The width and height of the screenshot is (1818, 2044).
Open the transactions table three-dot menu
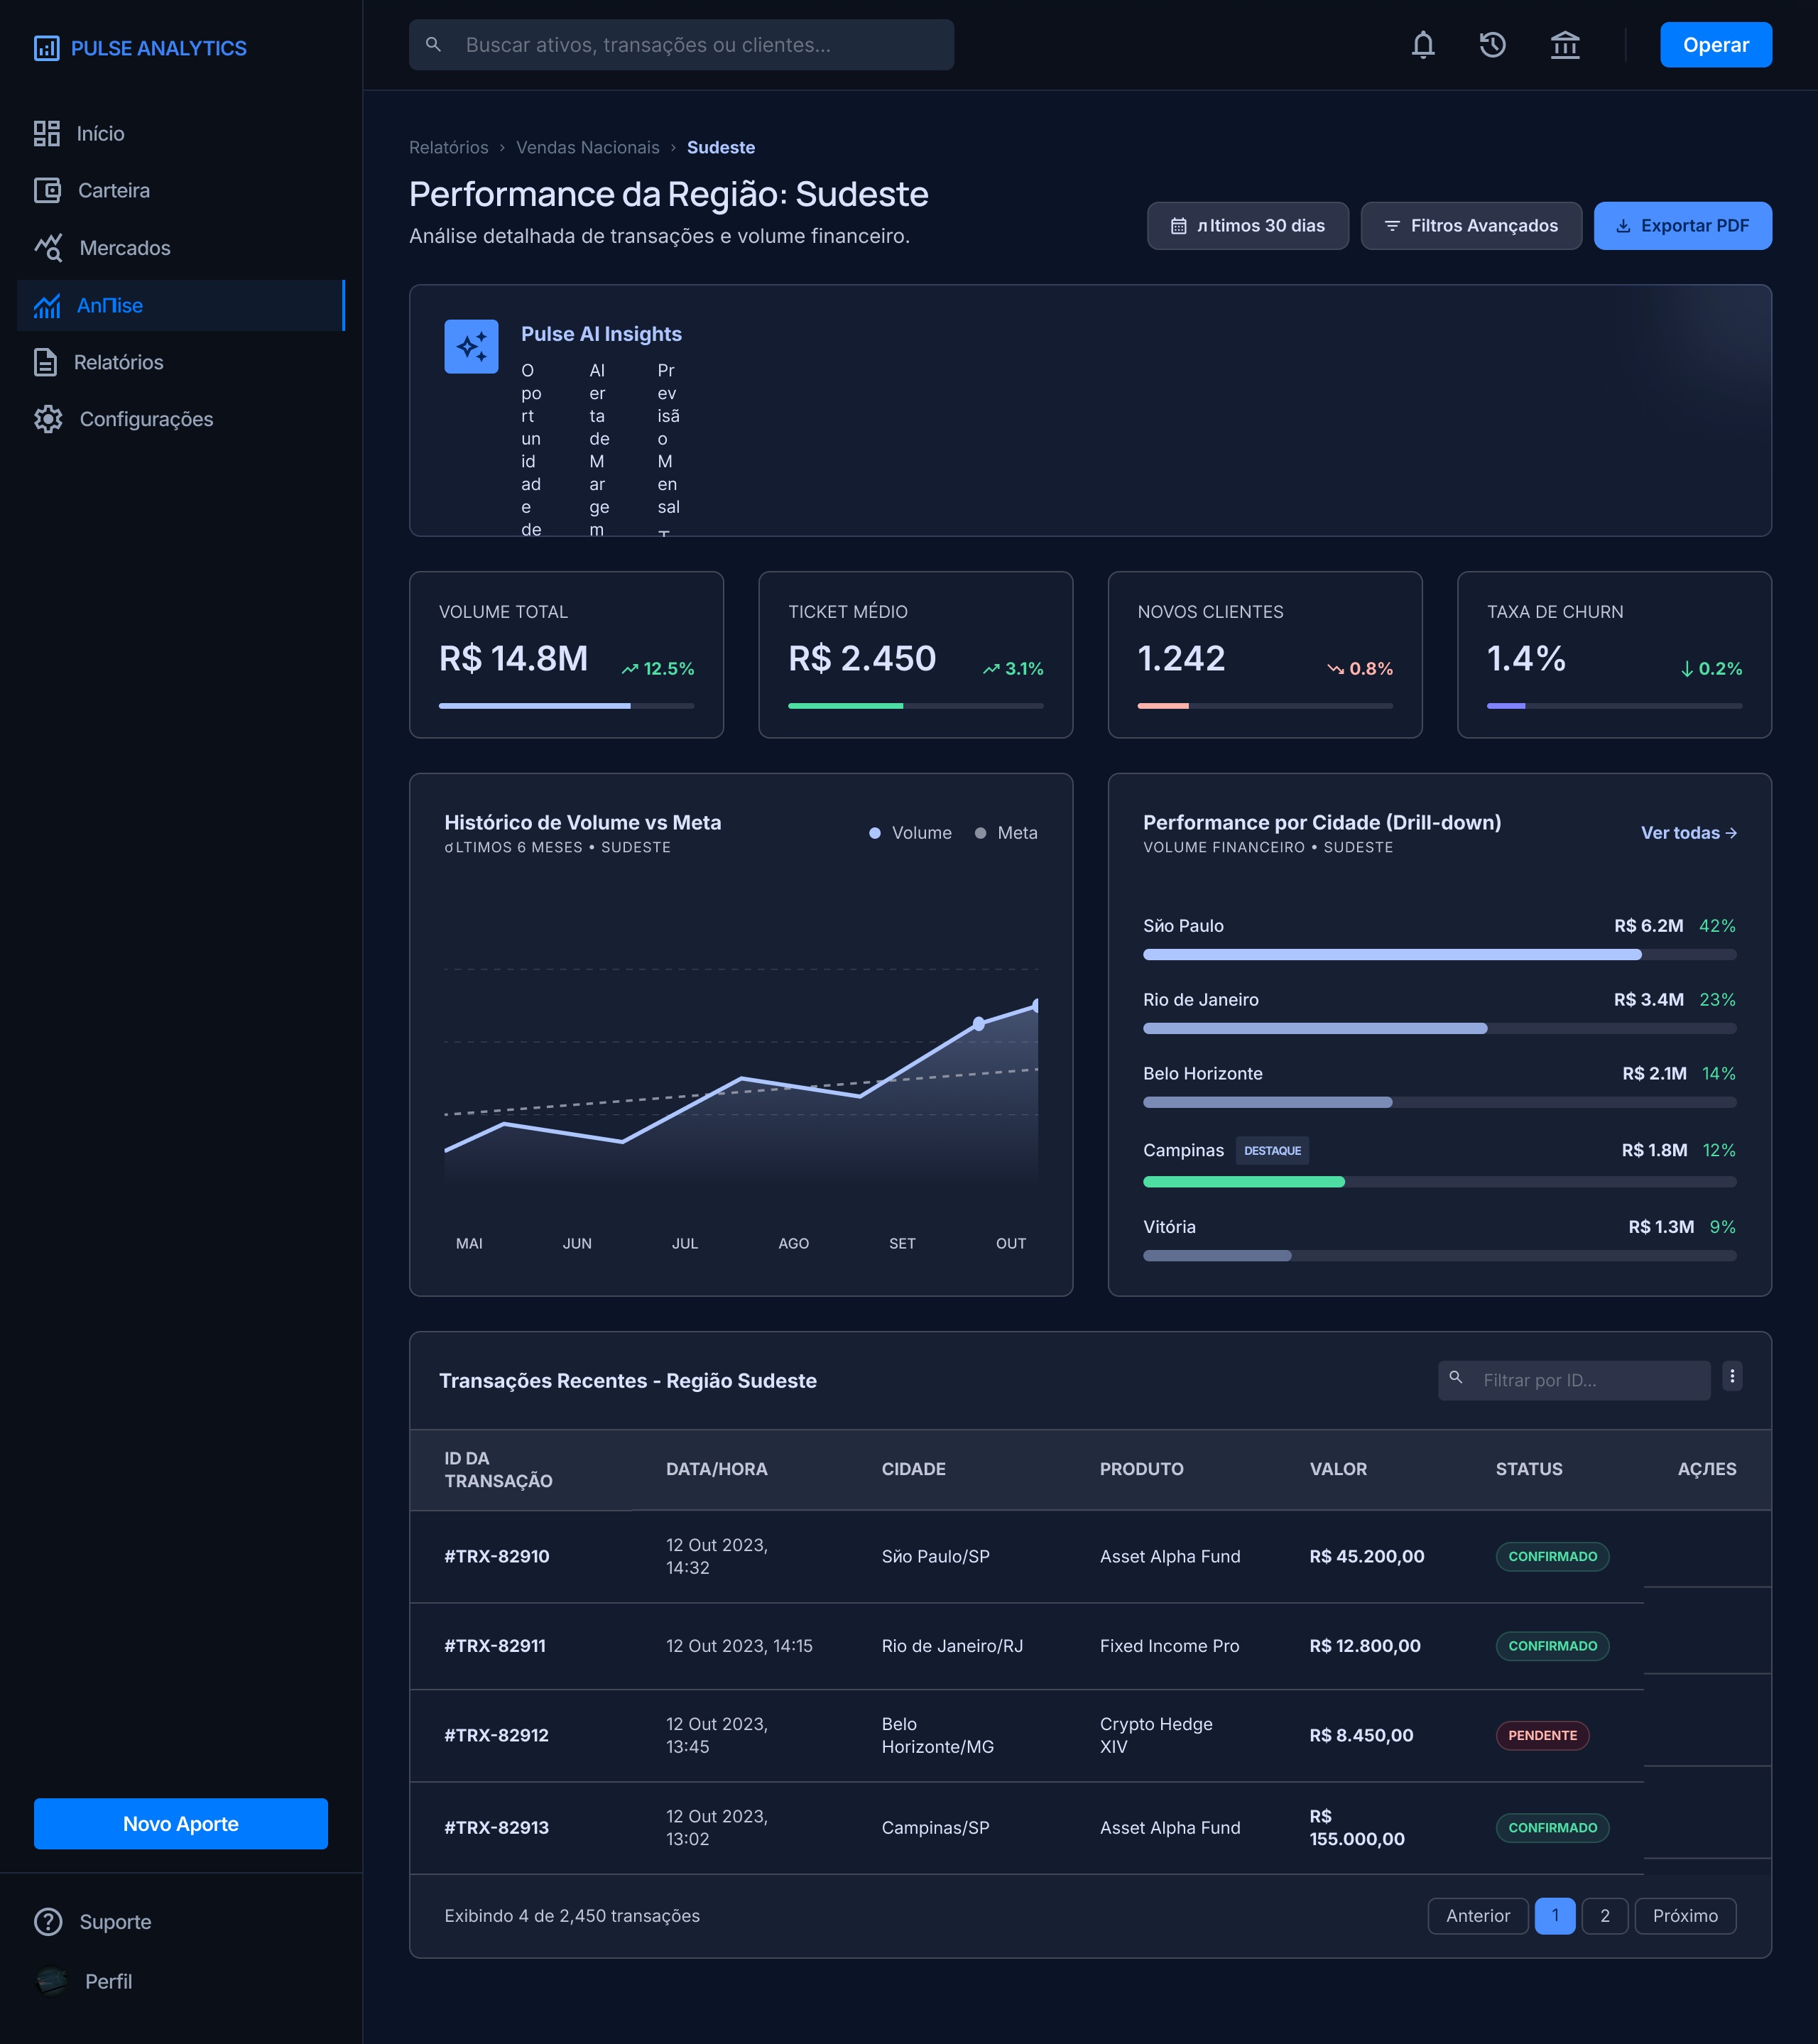pyautogui.click(x=1732, y=1376)
